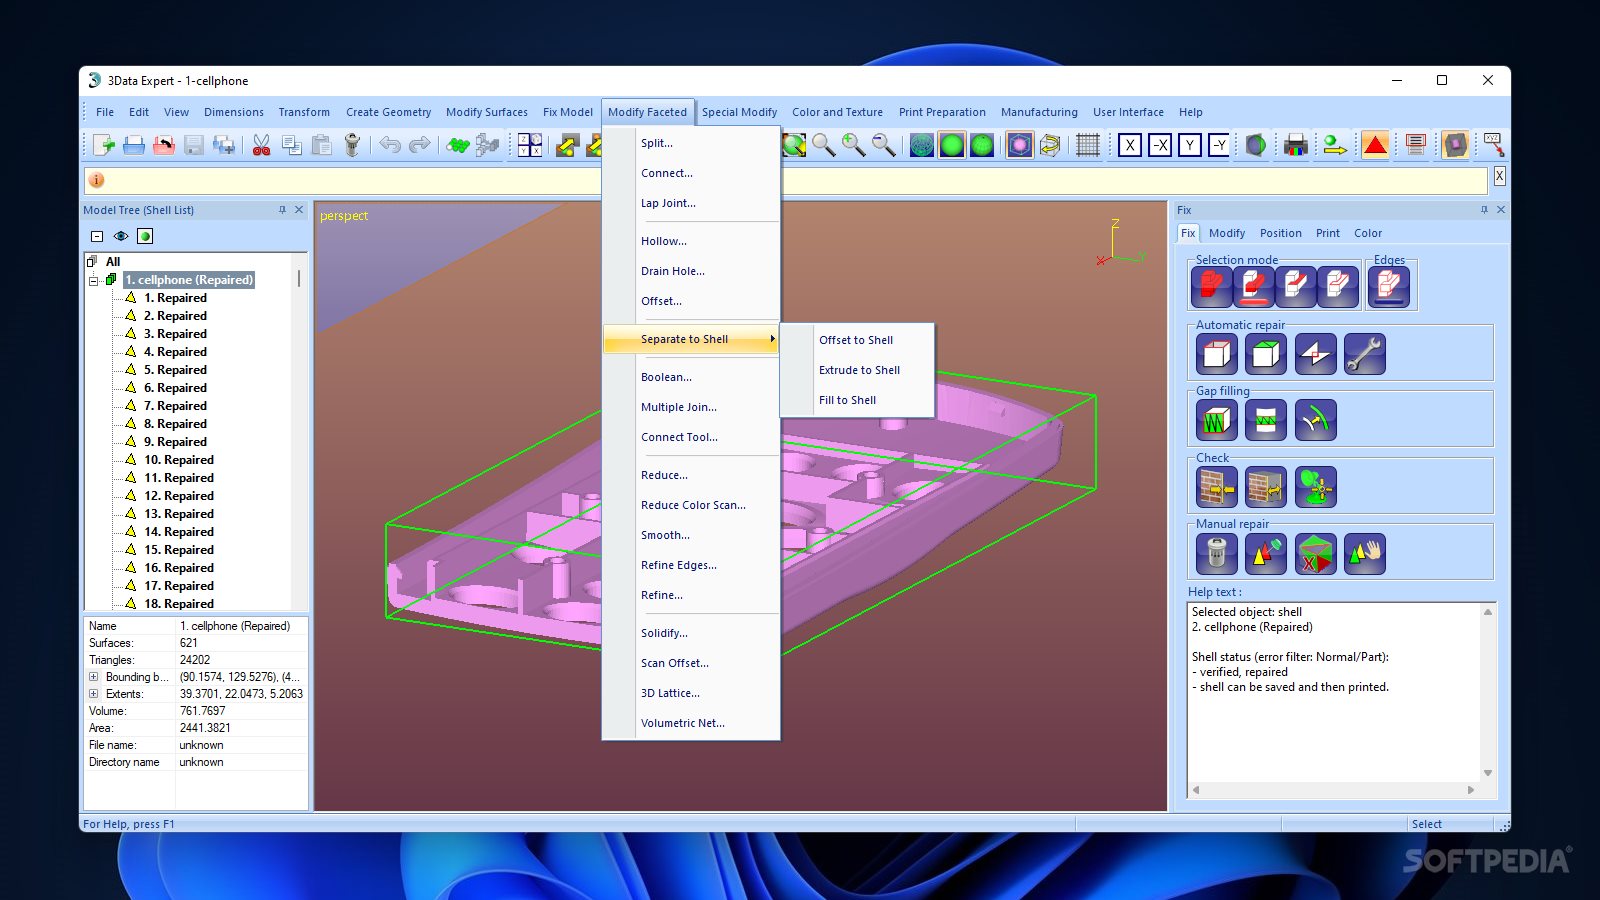The width and height of the screenshot is (1600, 900).
Task: Expand the Extents property row
Action: (x=94, y=694)
